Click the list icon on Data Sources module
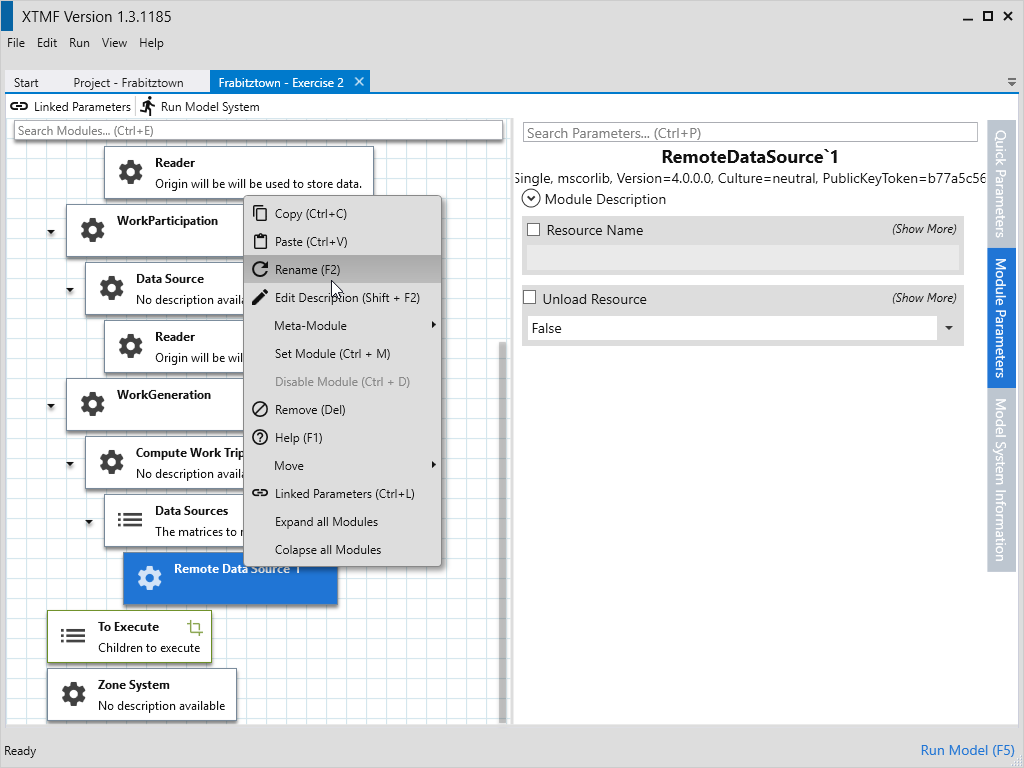The height and width of the screenshot is (768, 1024). 130,520
